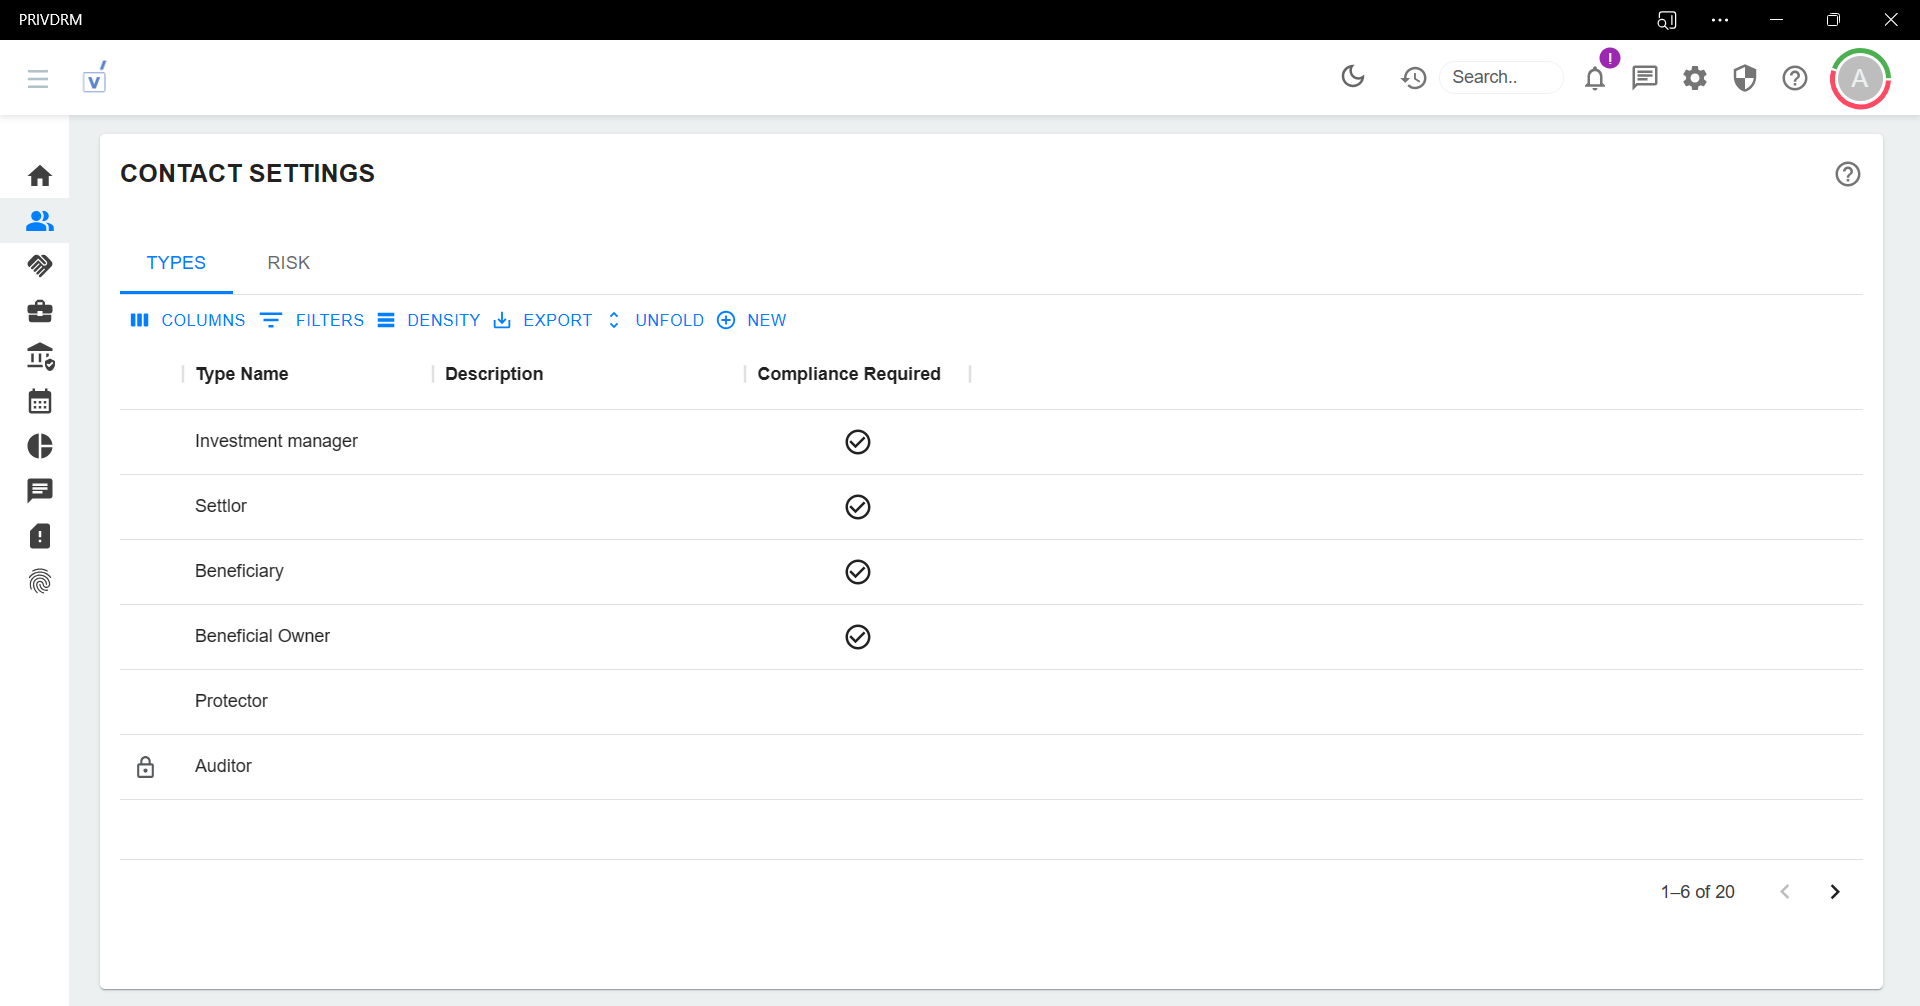
Task: Click the New button
Action: click(x=752, y=320)
